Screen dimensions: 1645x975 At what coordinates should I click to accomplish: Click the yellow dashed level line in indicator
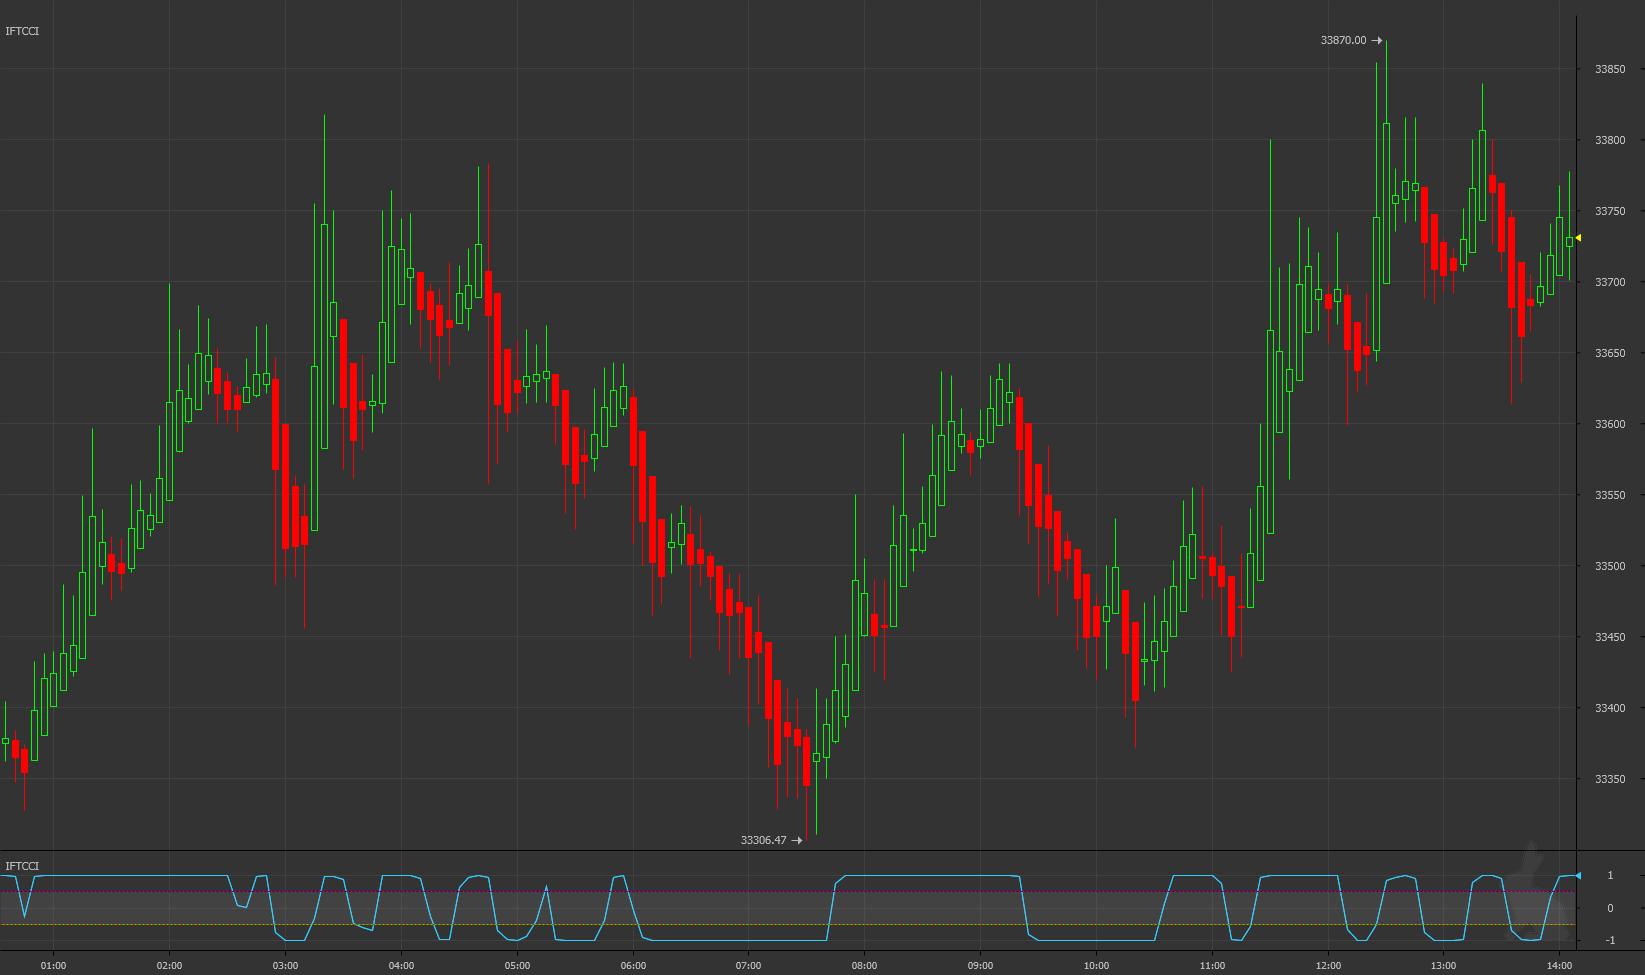787,924
